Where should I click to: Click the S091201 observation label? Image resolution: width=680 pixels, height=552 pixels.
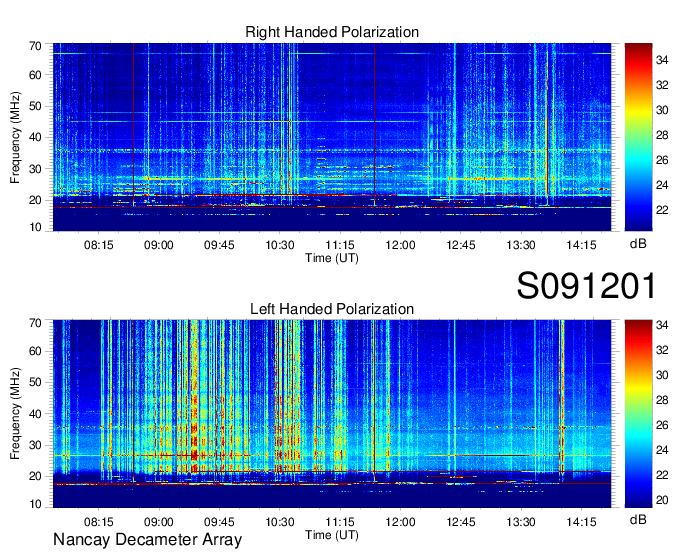tap(586, 286)
